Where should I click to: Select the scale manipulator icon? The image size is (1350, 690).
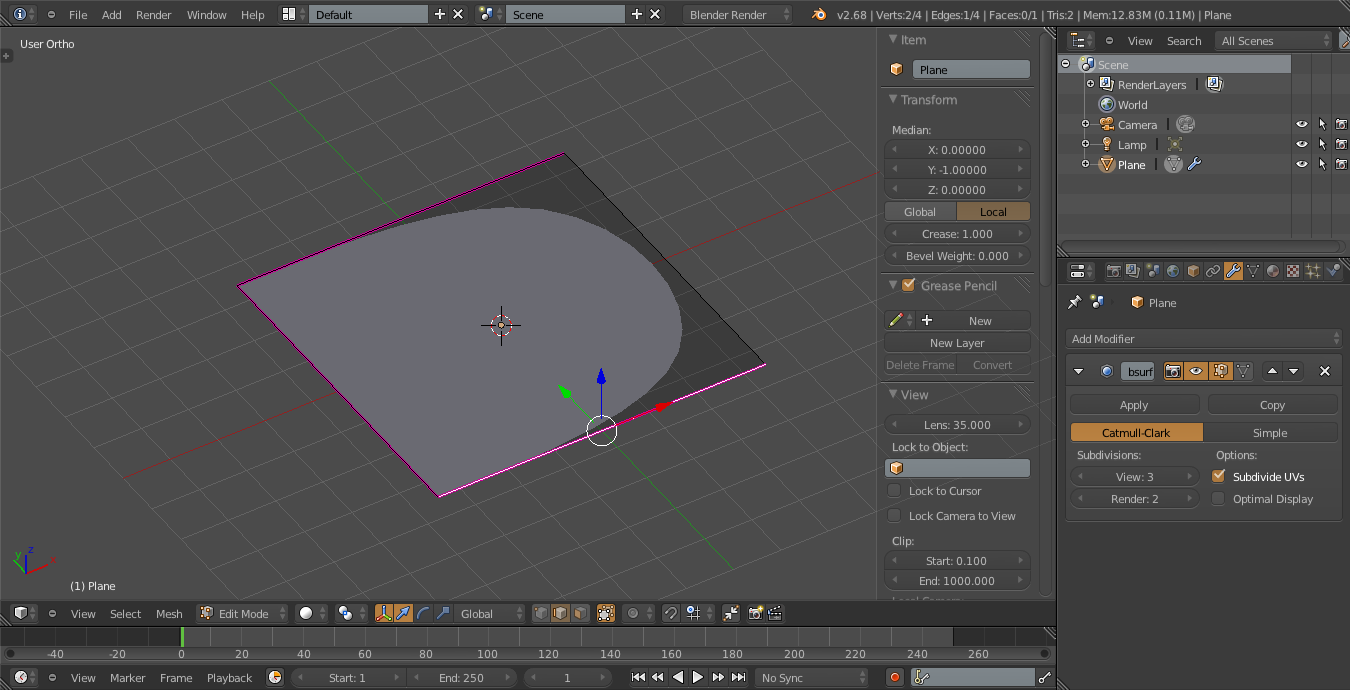(x=442, y=613)
